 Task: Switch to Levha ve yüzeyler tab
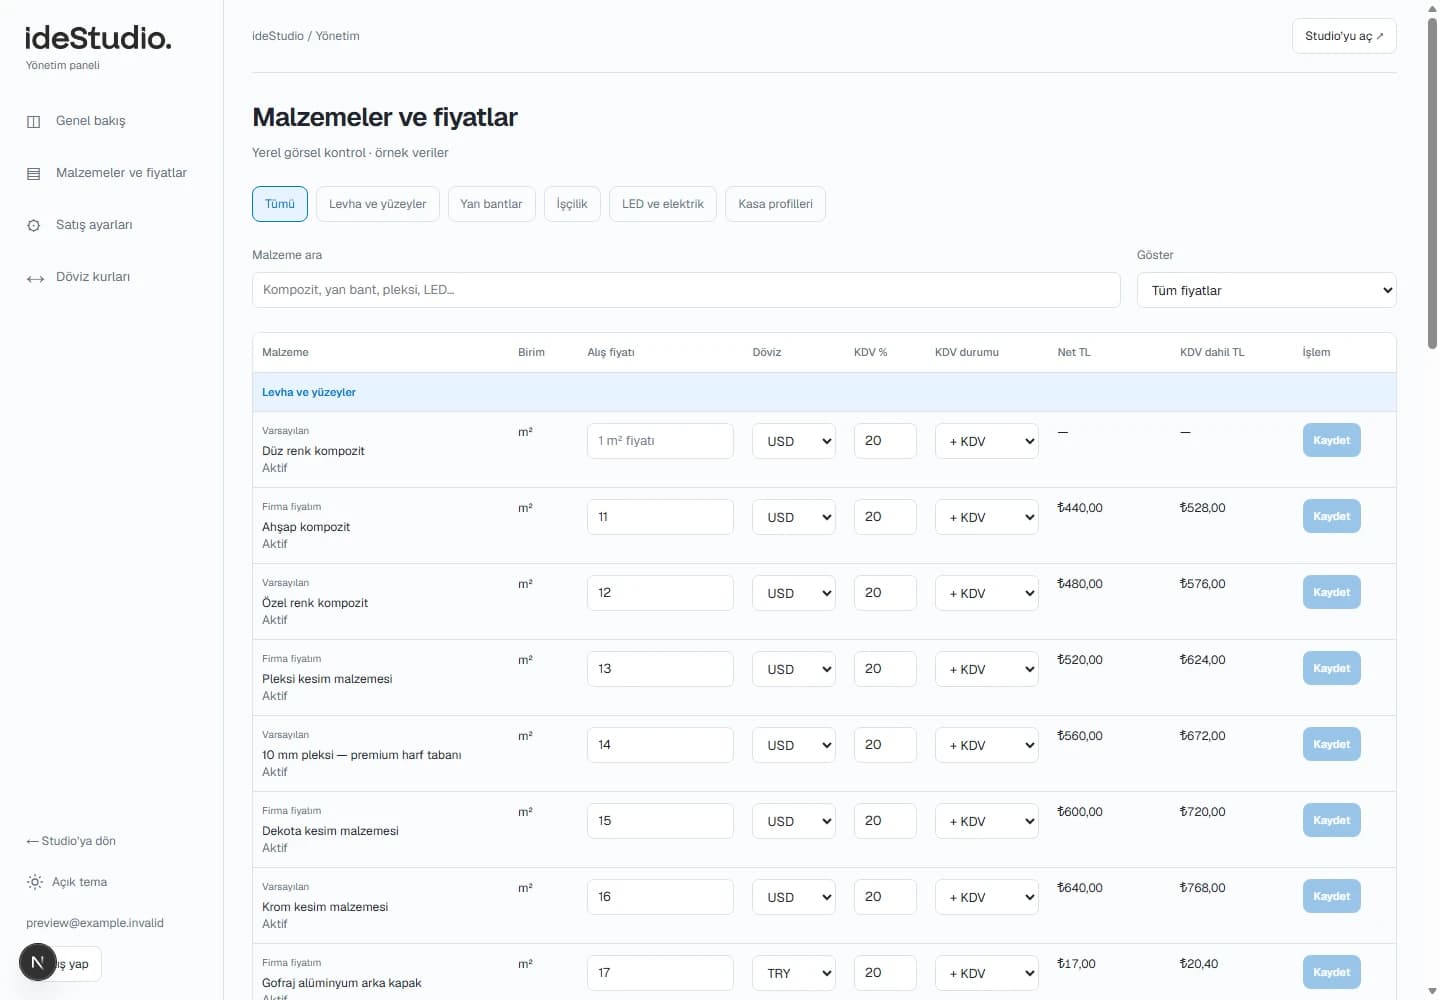pos(378,204)
